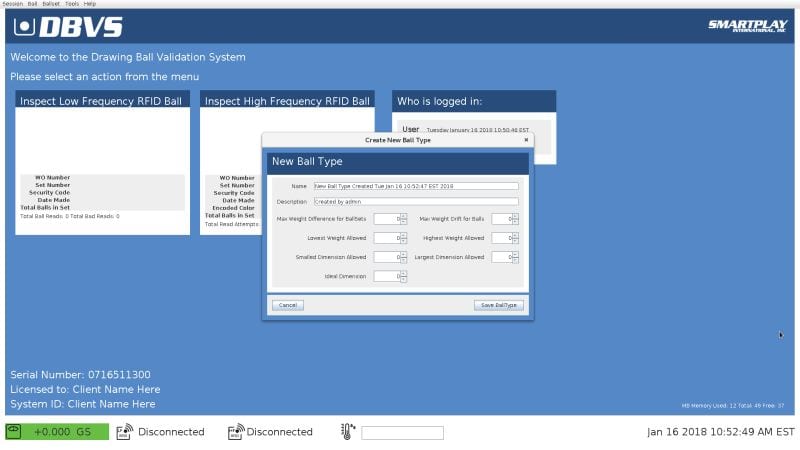This screenshot has width=800, height=450.
Task: Decrease Max Weight Drift for Balls value
Action: [515, 222]
